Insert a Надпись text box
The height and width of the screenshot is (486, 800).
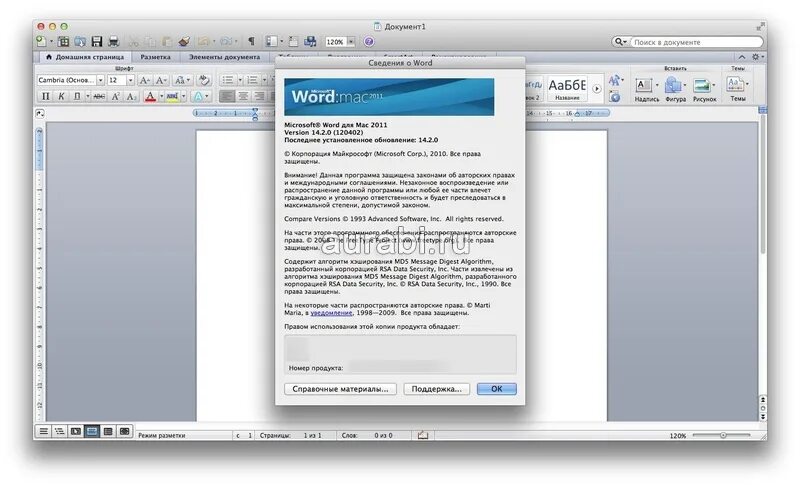point(646,90)
